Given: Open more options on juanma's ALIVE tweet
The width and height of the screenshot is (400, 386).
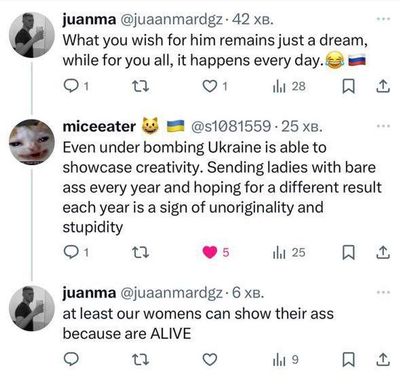Looking at the screenshot, I should [383, 293].
